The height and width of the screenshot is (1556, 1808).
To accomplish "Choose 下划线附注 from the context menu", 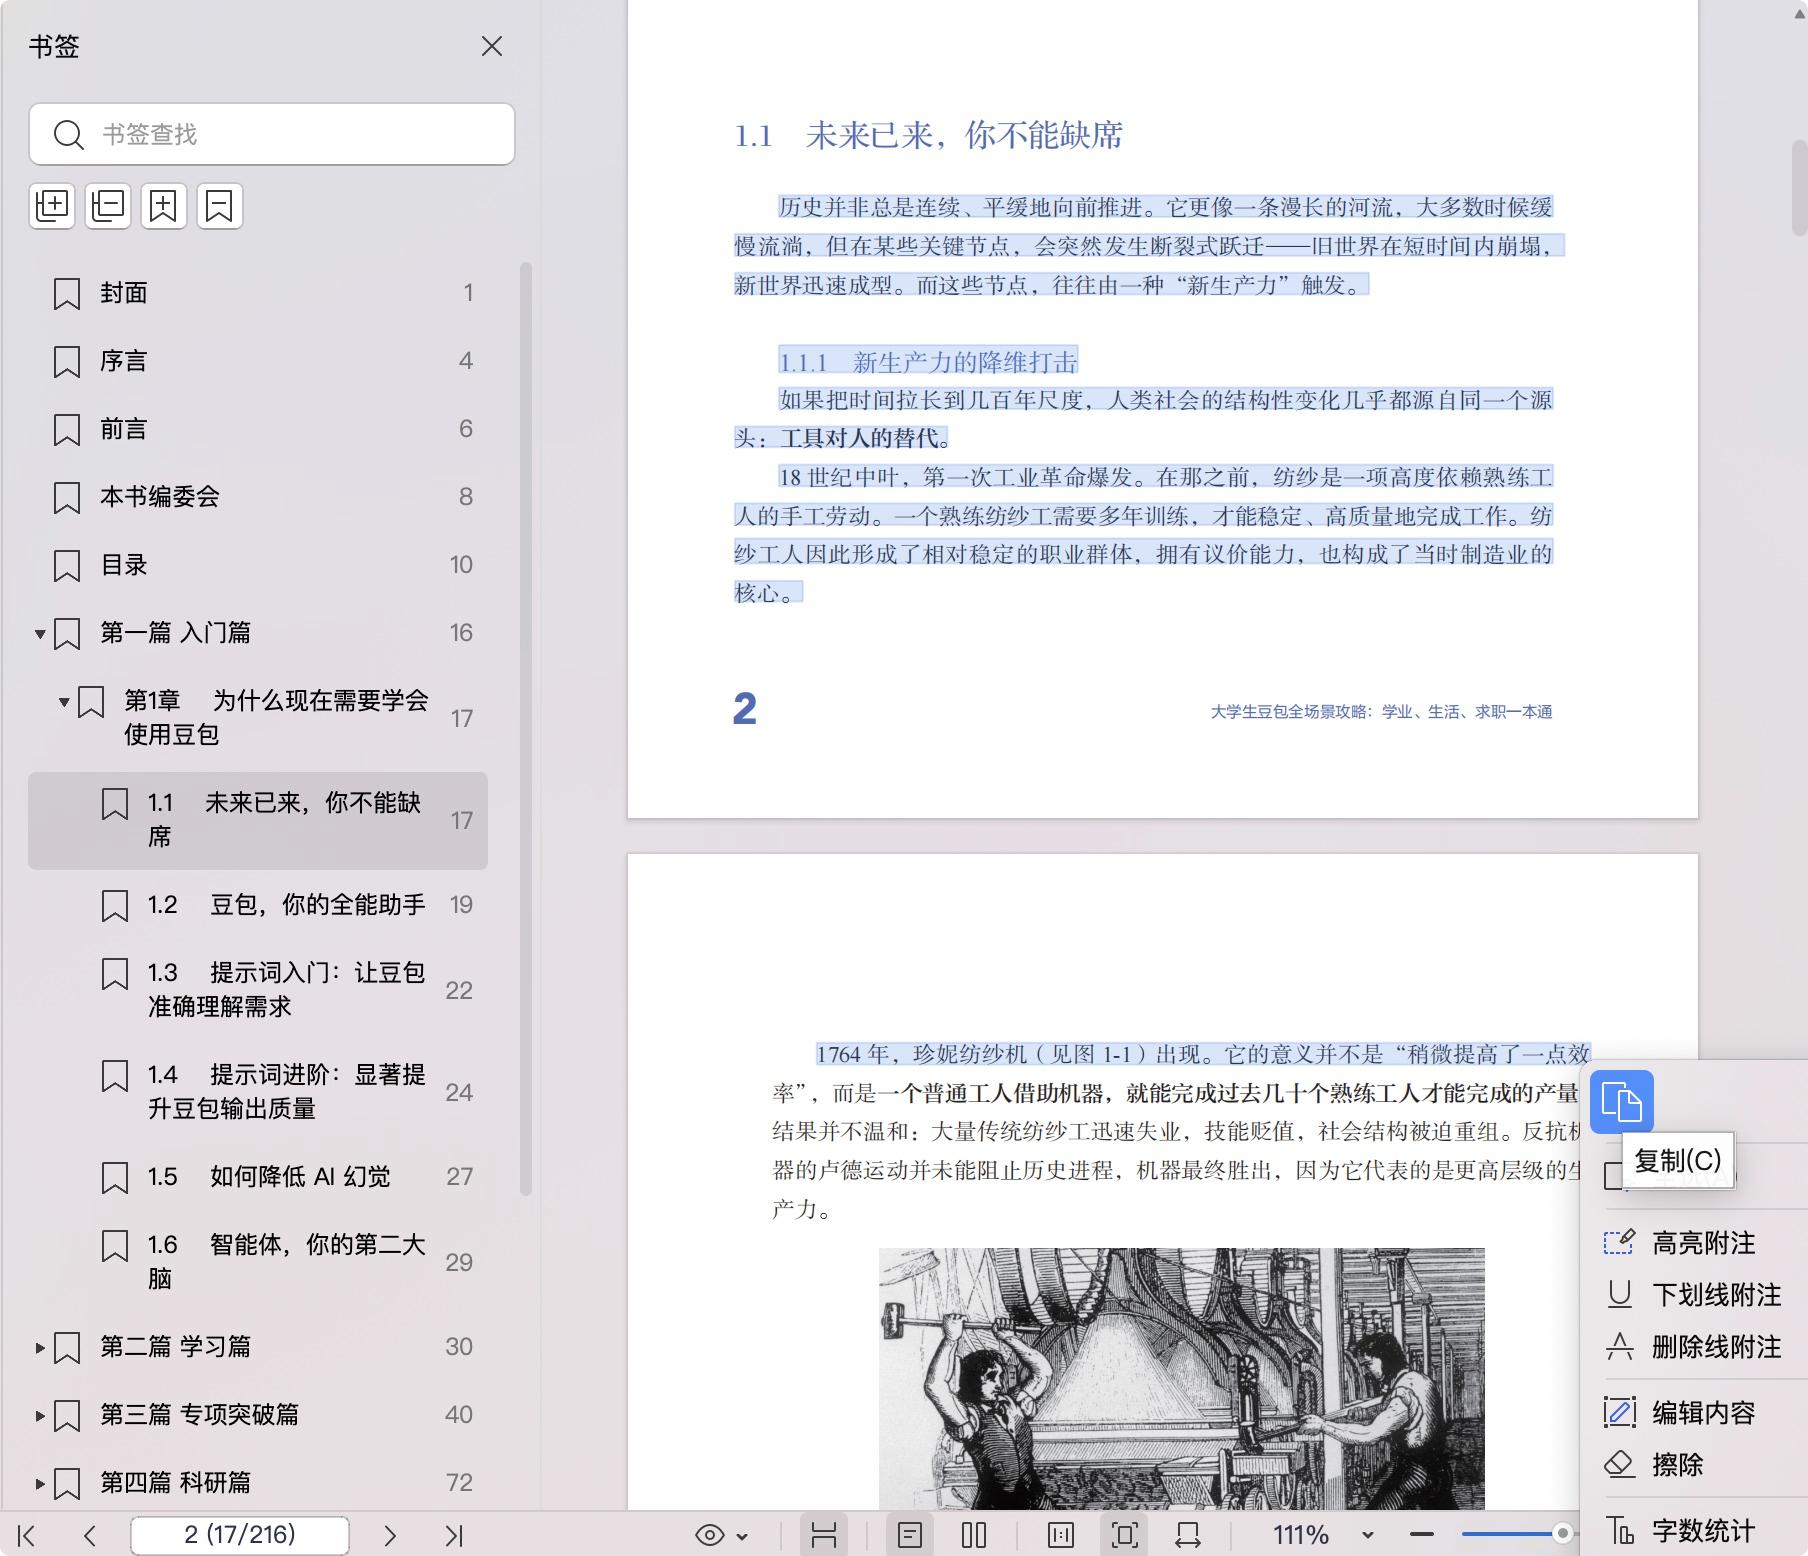I will click(1694, 1295).
